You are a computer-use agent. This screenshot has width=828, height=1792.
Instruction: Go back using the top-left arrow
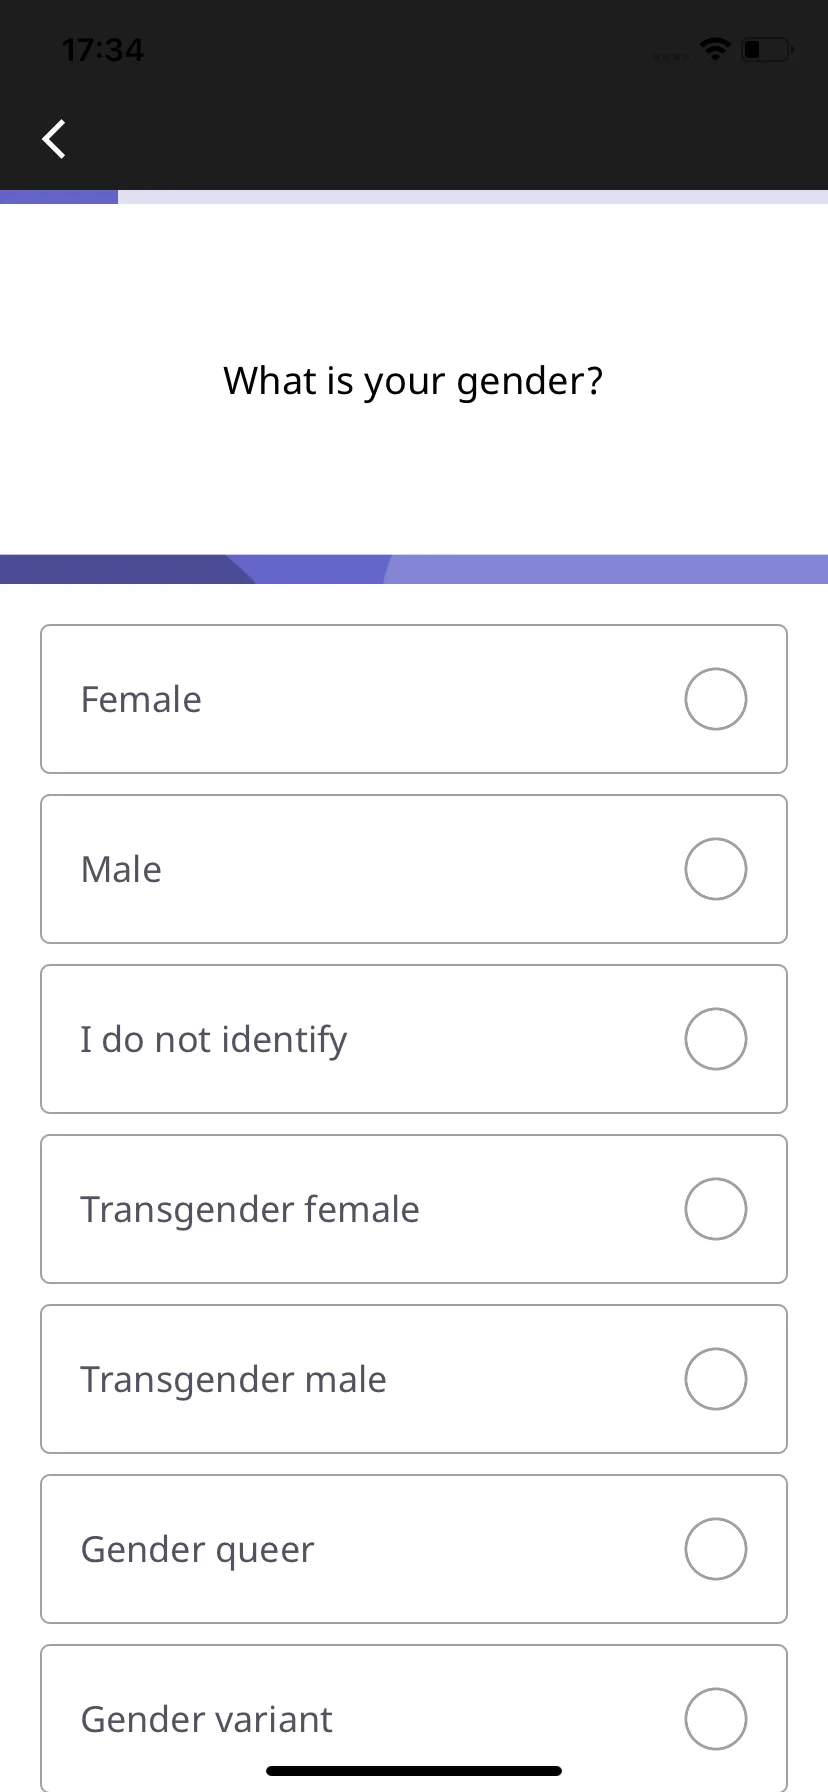(x=54, y=139)
